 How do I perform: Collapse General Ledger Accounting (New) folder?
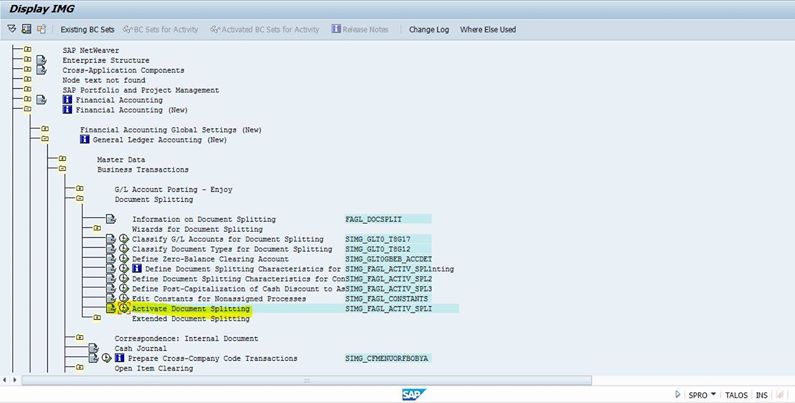pos(45,138)
